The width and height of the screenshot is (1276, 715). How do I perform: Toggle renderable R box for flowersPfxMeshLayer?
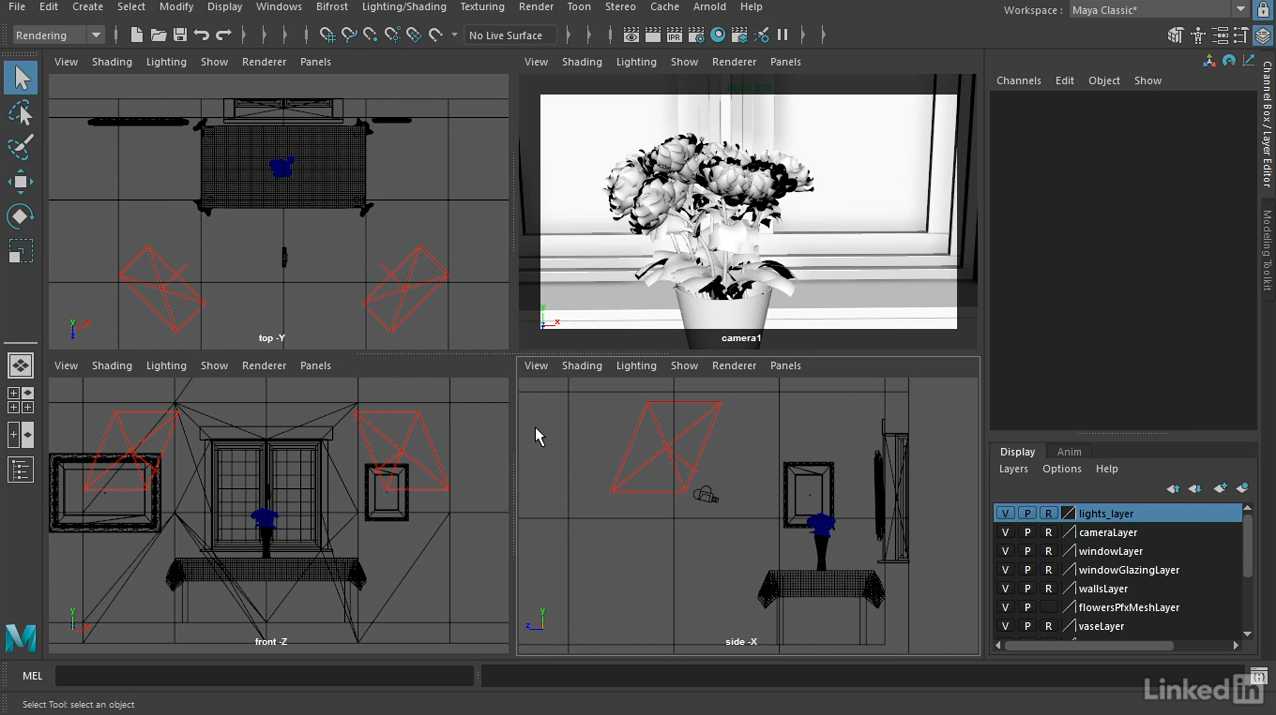point(1048,607)
